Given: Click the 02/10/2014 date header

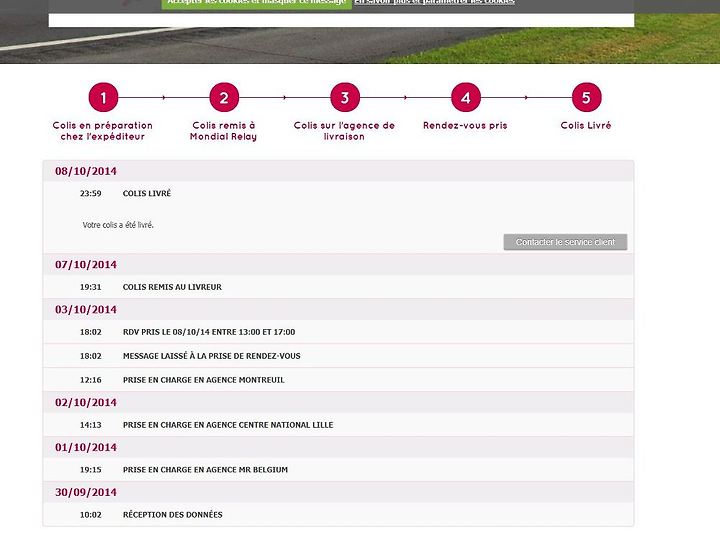Looking at the screenshot, I should point(338,402).
